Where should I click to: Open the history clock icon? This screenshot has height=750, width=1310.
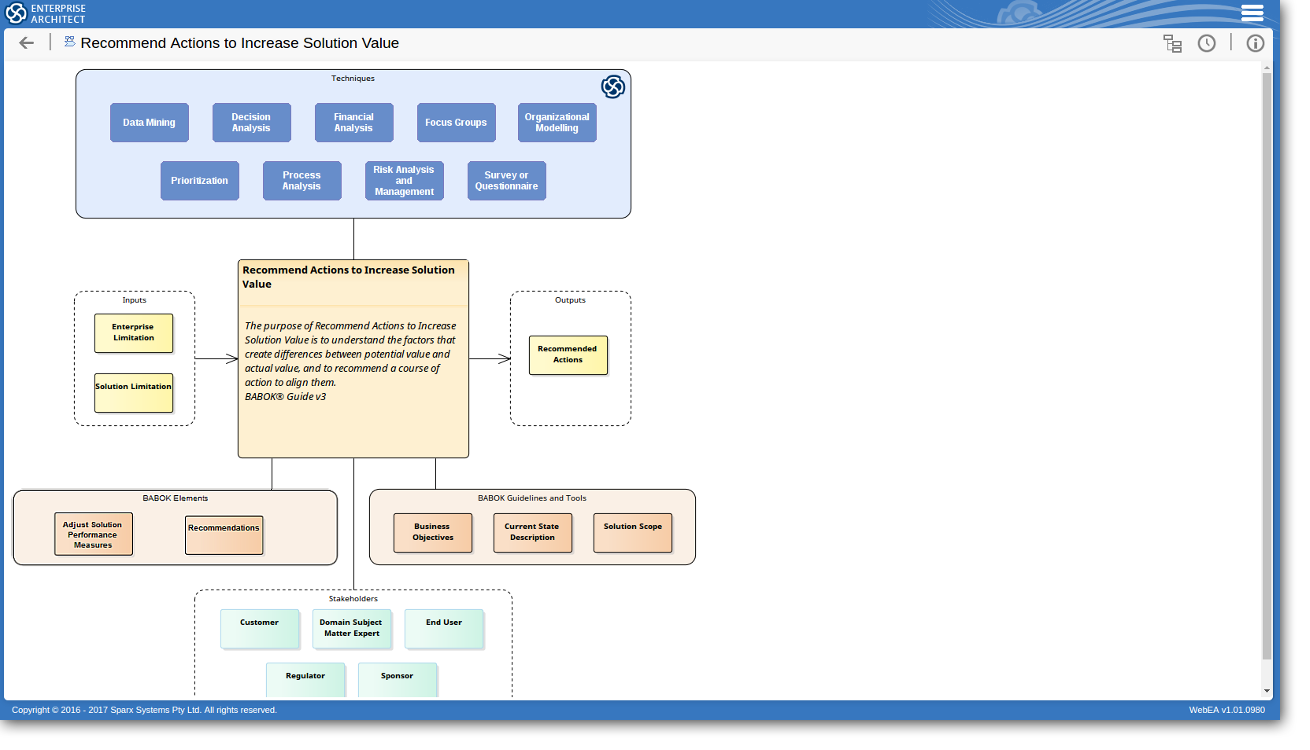pos(1207,43)
